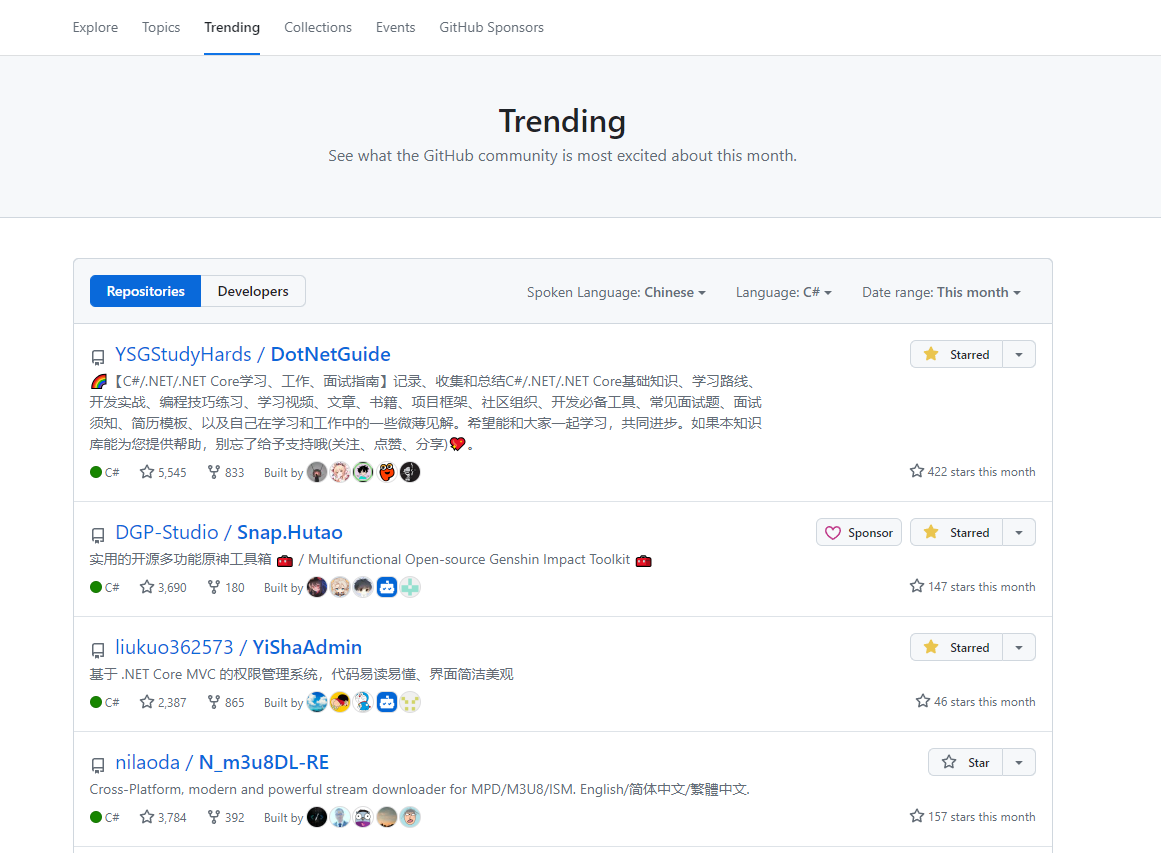Image resolution: width=1161 pixels, height=853 pixels.
Task: Click the third contributor avatar of DotNetGuide
Action: (363, 472)
